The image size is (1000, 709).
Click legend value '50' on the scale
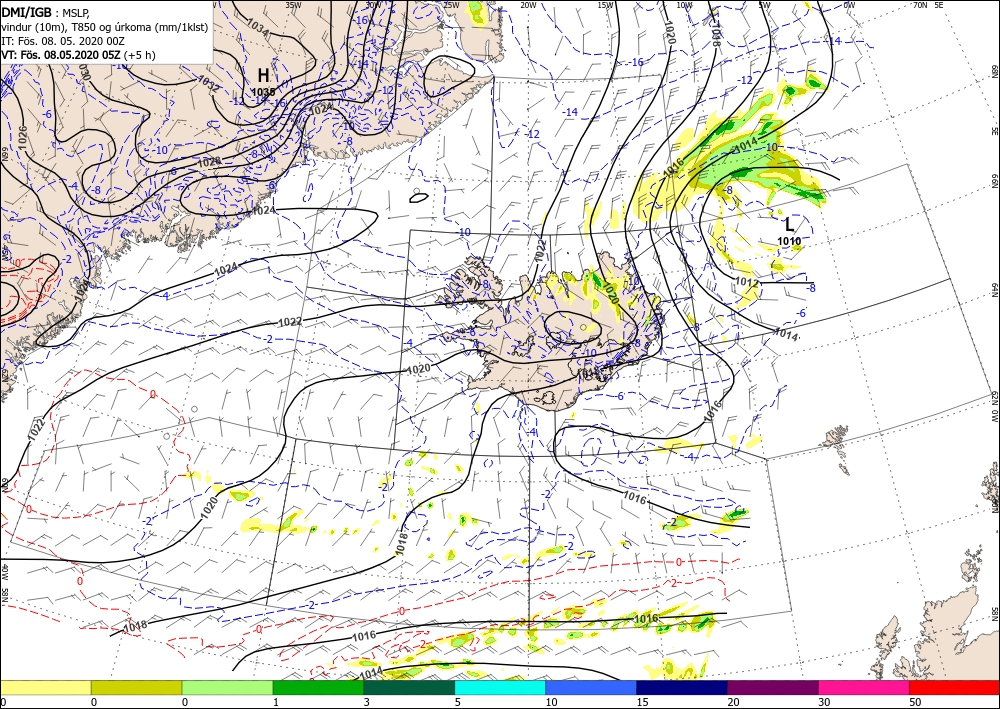[915, 702]
